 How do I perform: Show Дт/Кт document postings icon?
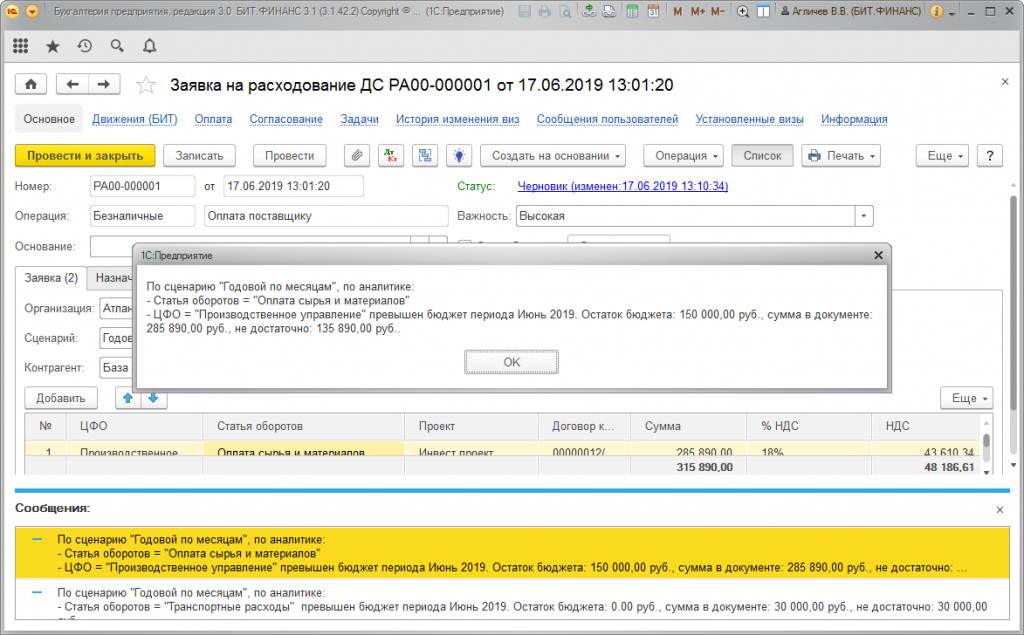[391, 156]
